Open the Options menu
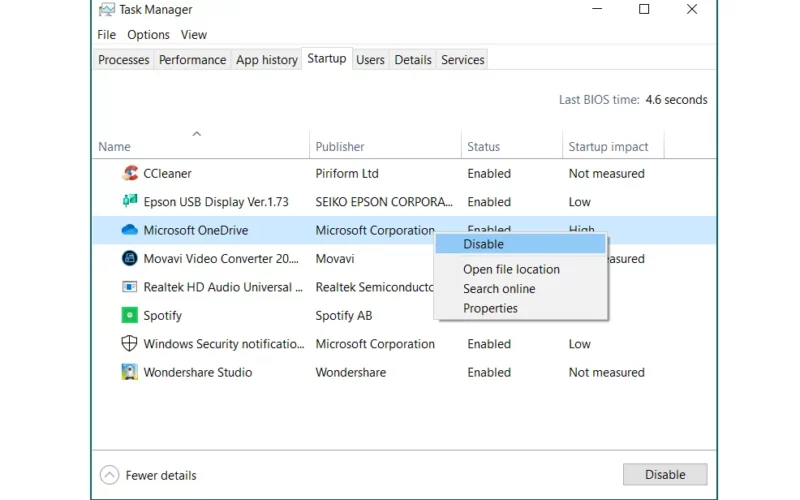 148,35
